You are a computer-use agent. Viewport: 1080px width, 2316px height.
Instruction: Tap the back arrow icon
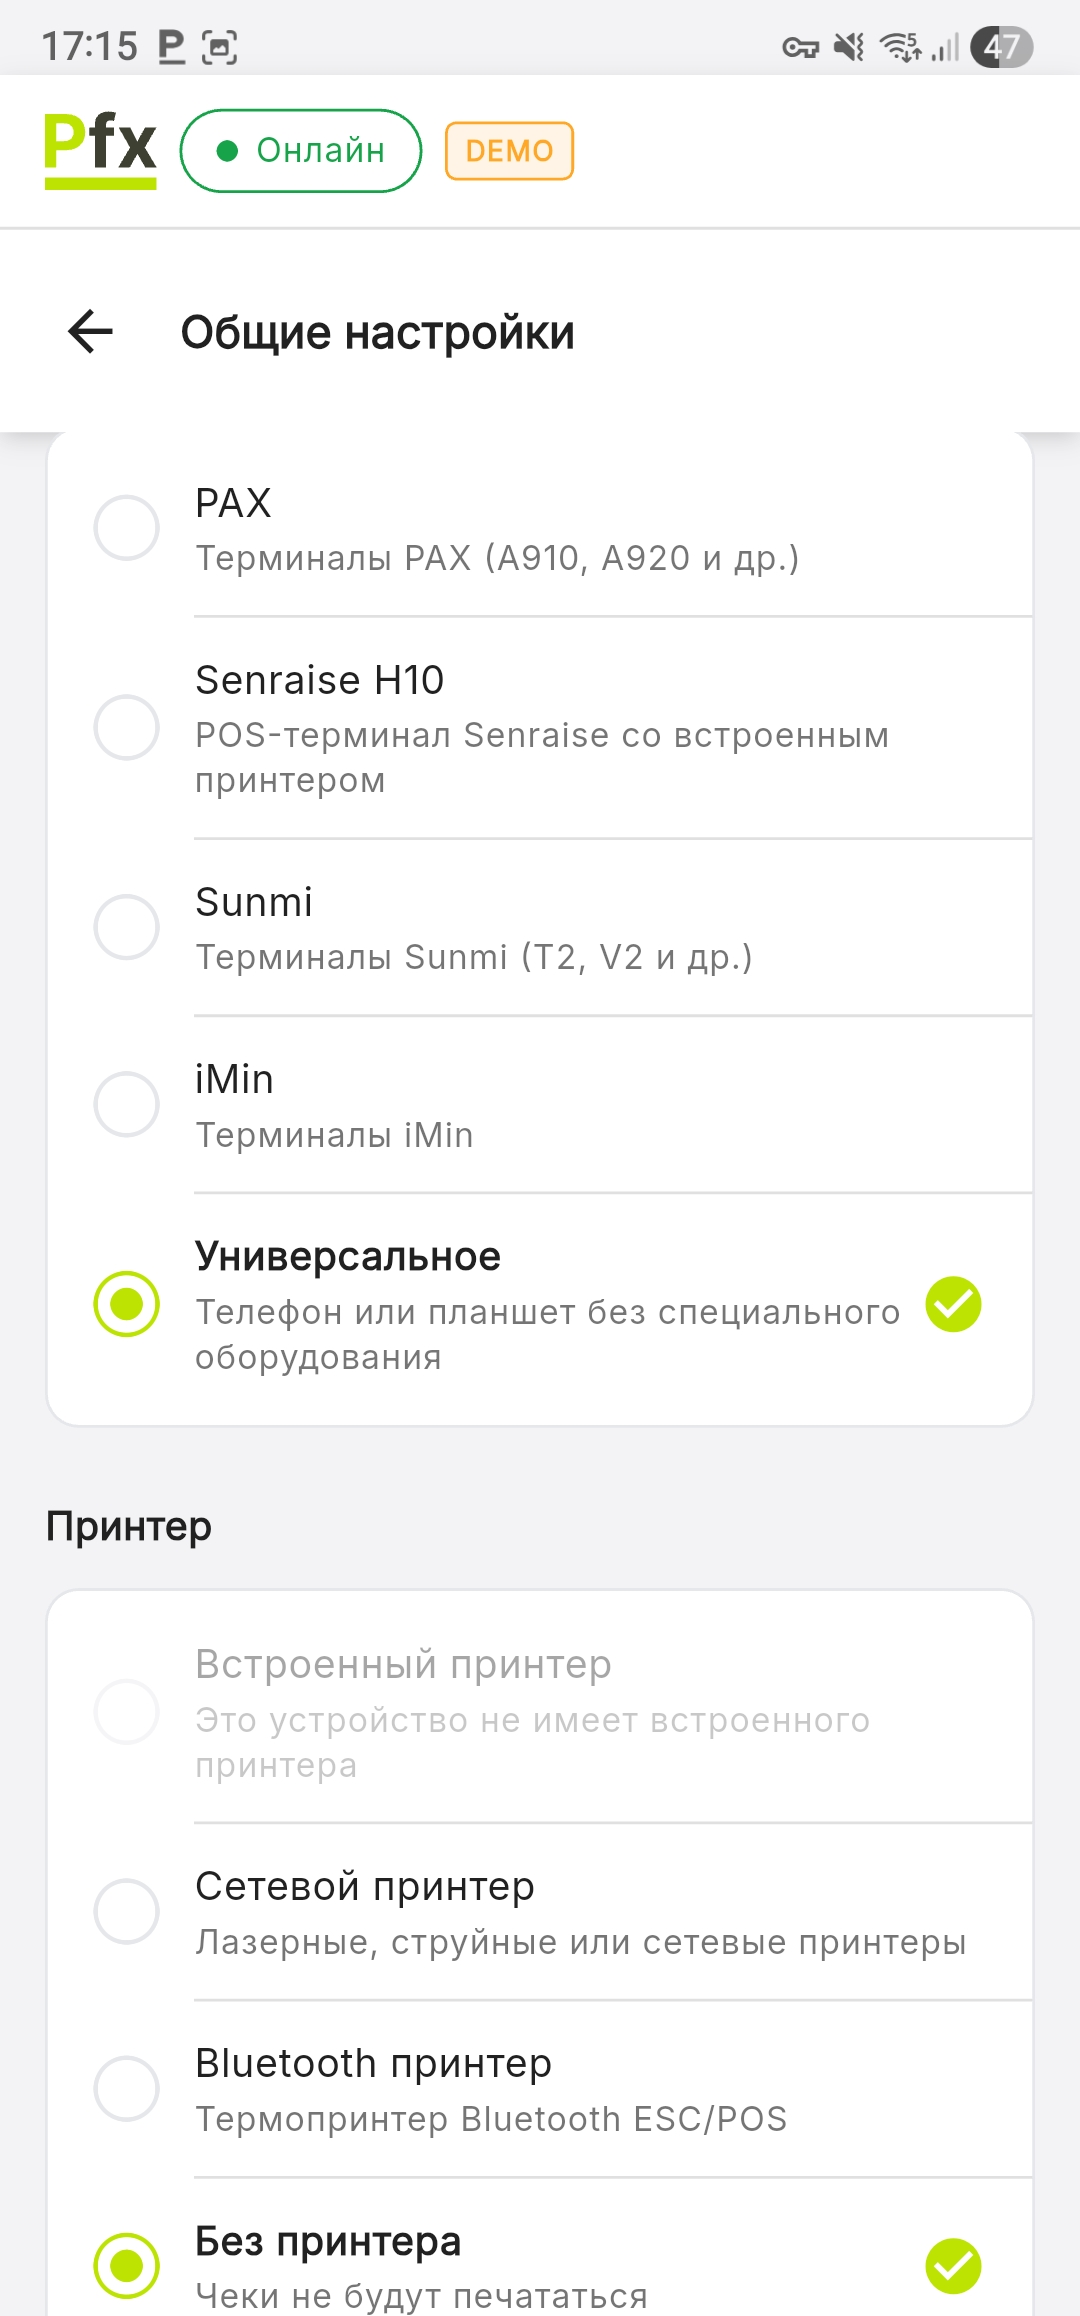pyautogui.click(x=91, y=332)
